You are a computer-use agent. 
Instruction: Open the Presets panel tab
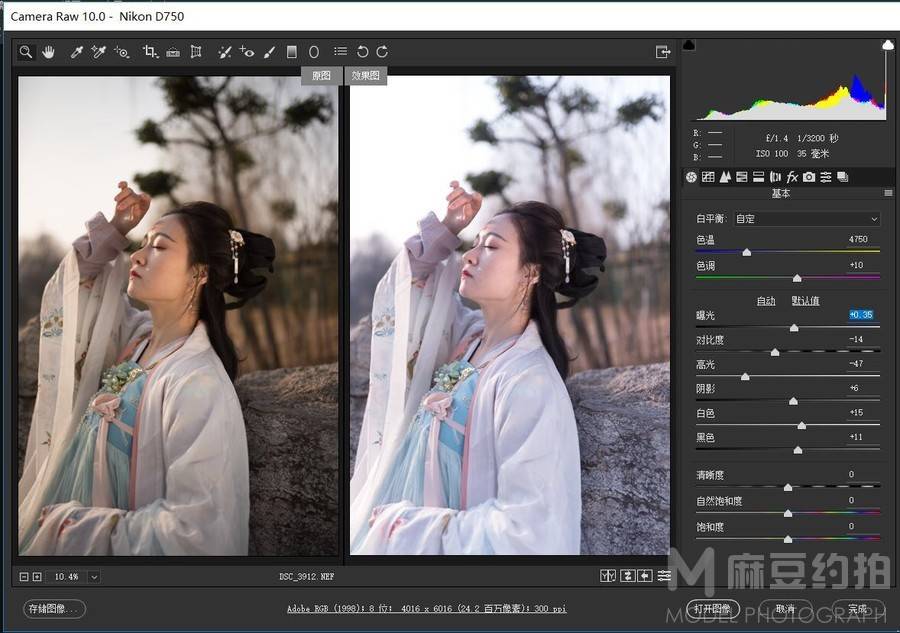pos(826,177)
